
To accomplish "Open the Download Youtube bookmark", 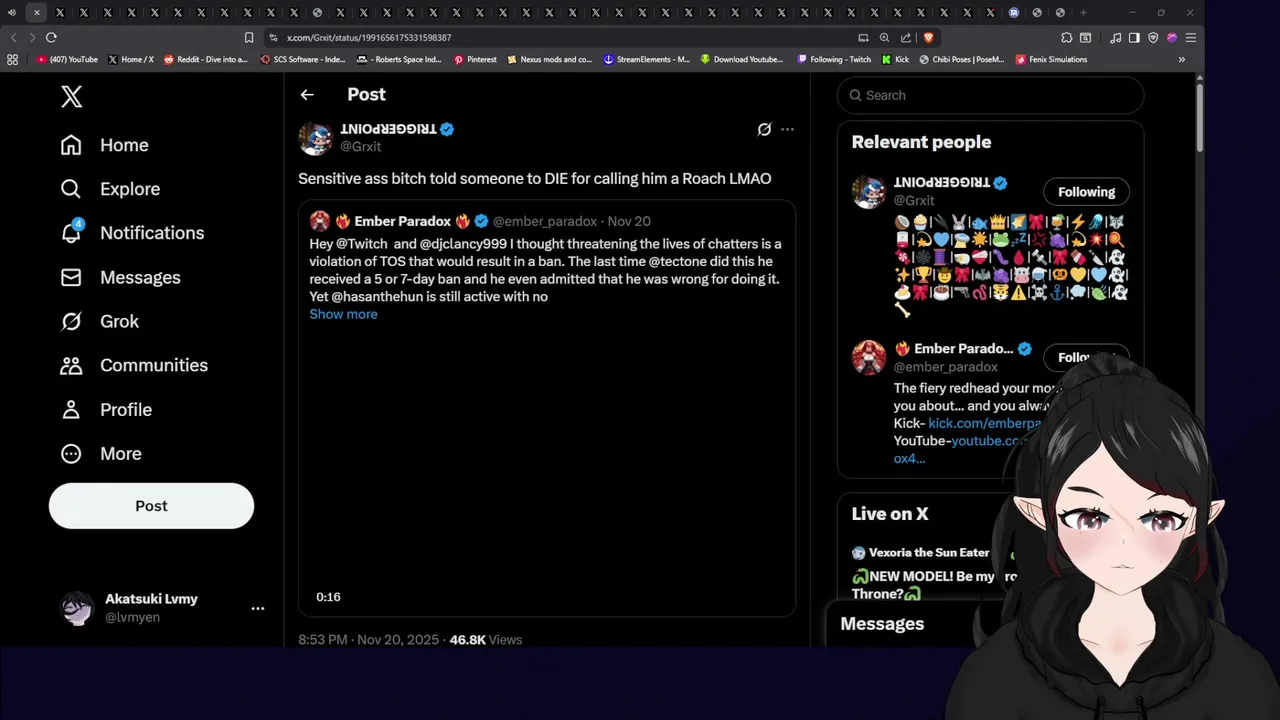I will [x=742, y=59].
